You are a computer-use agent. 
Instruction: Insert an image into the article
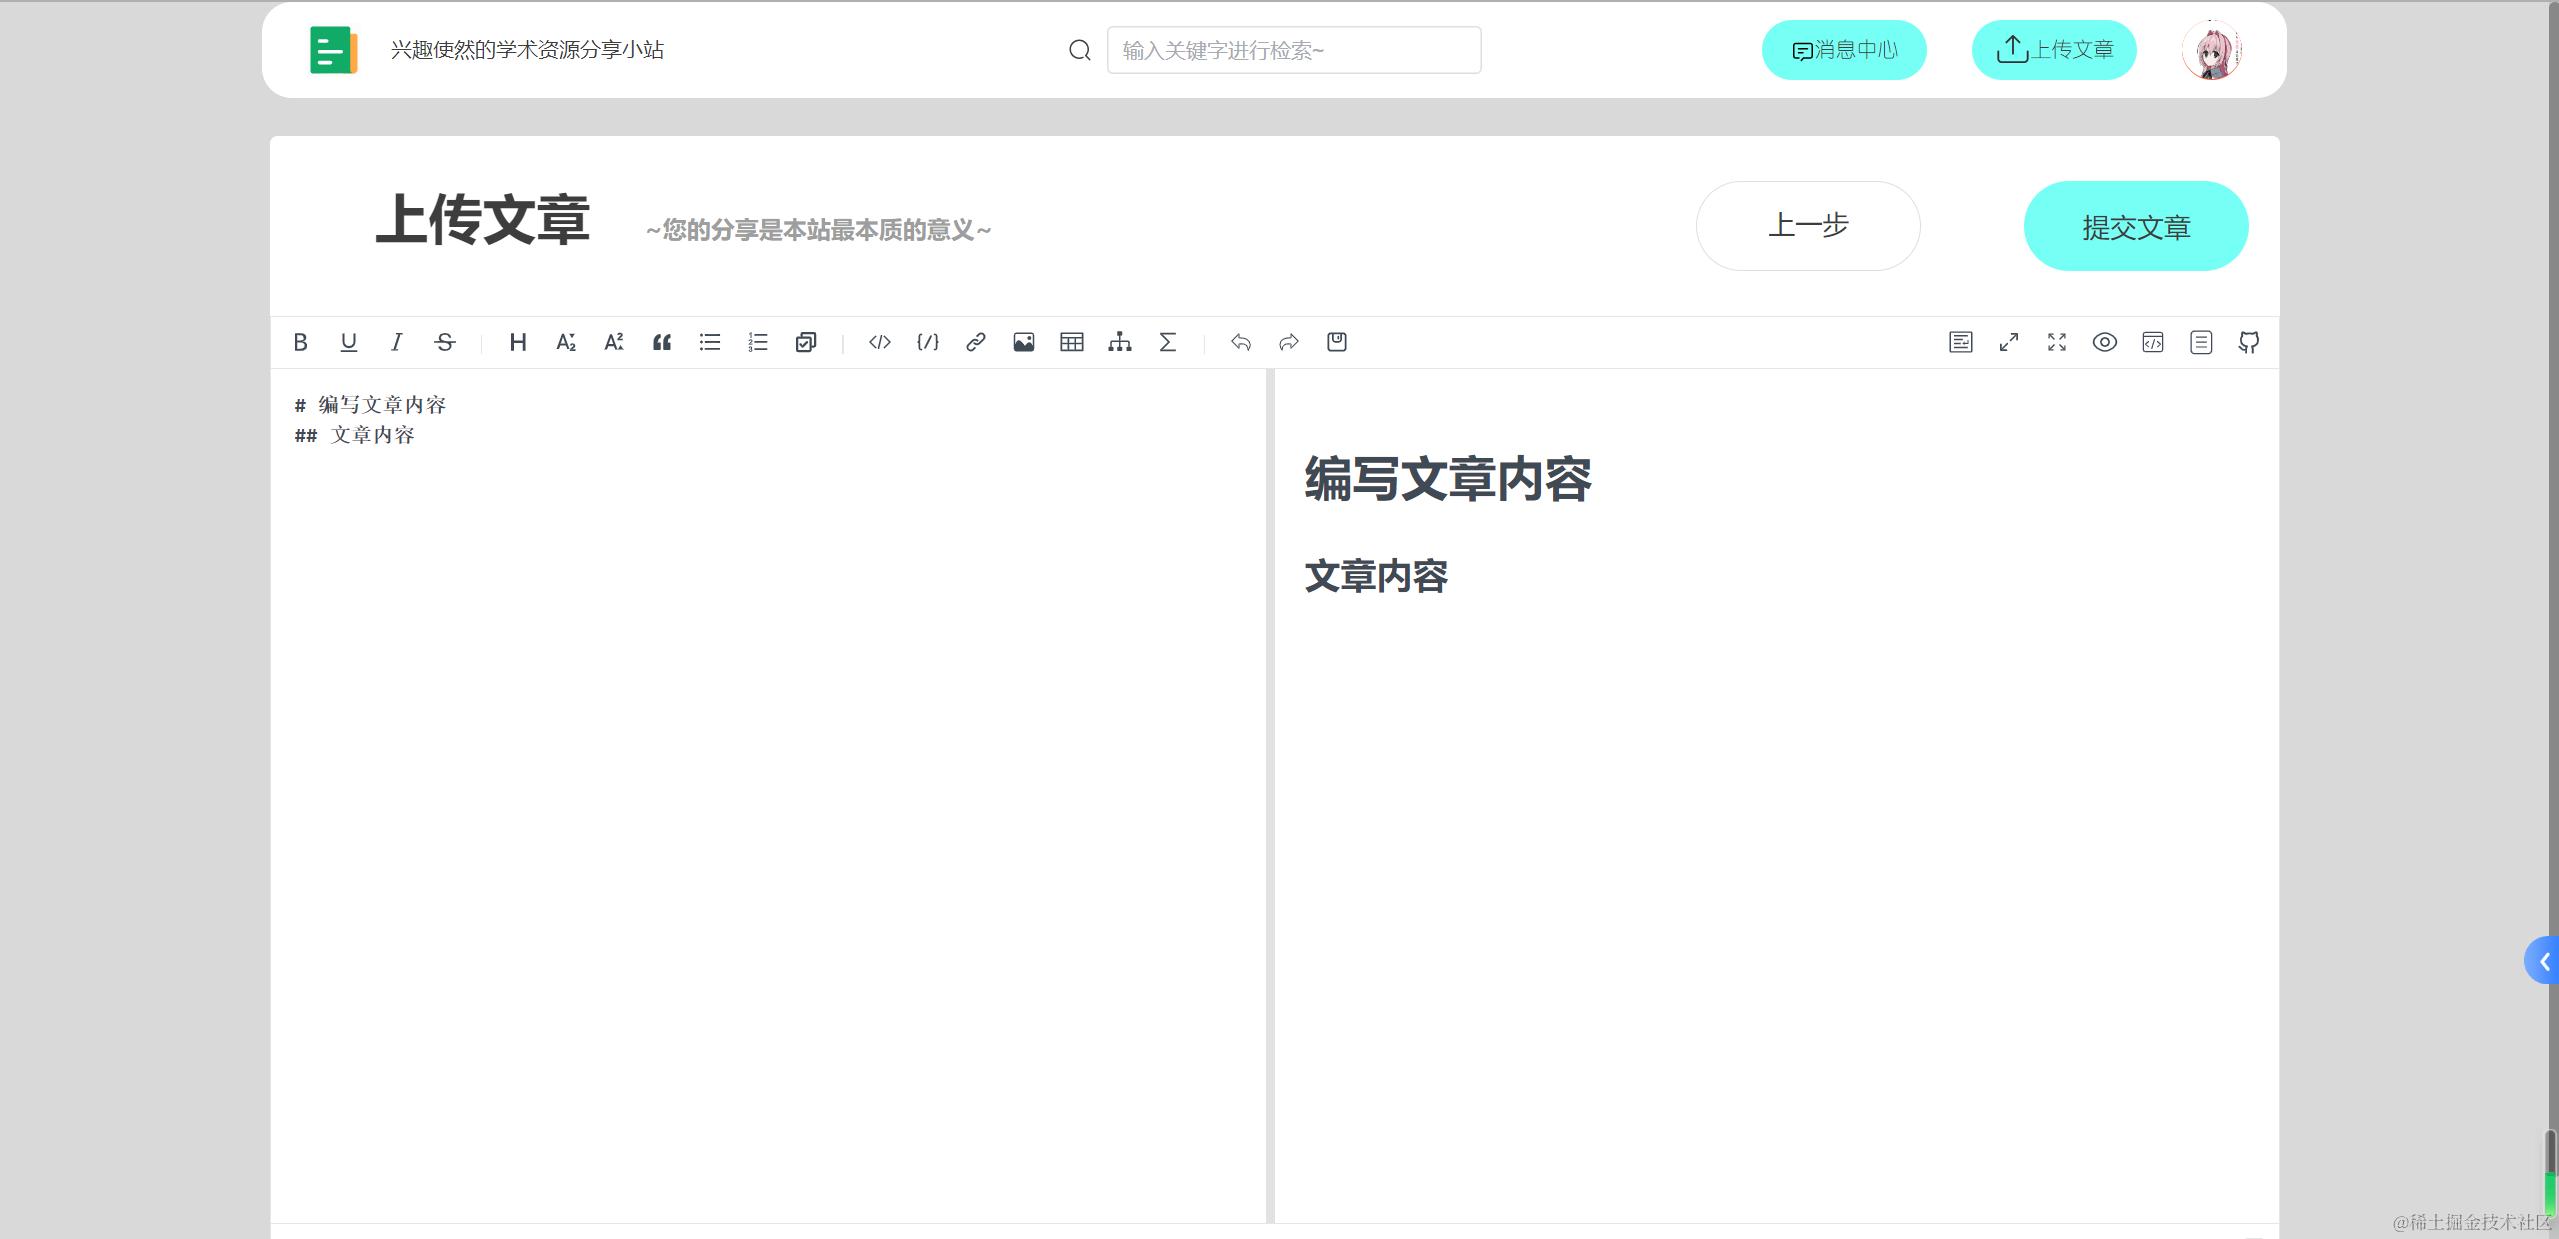[1023, 342]
